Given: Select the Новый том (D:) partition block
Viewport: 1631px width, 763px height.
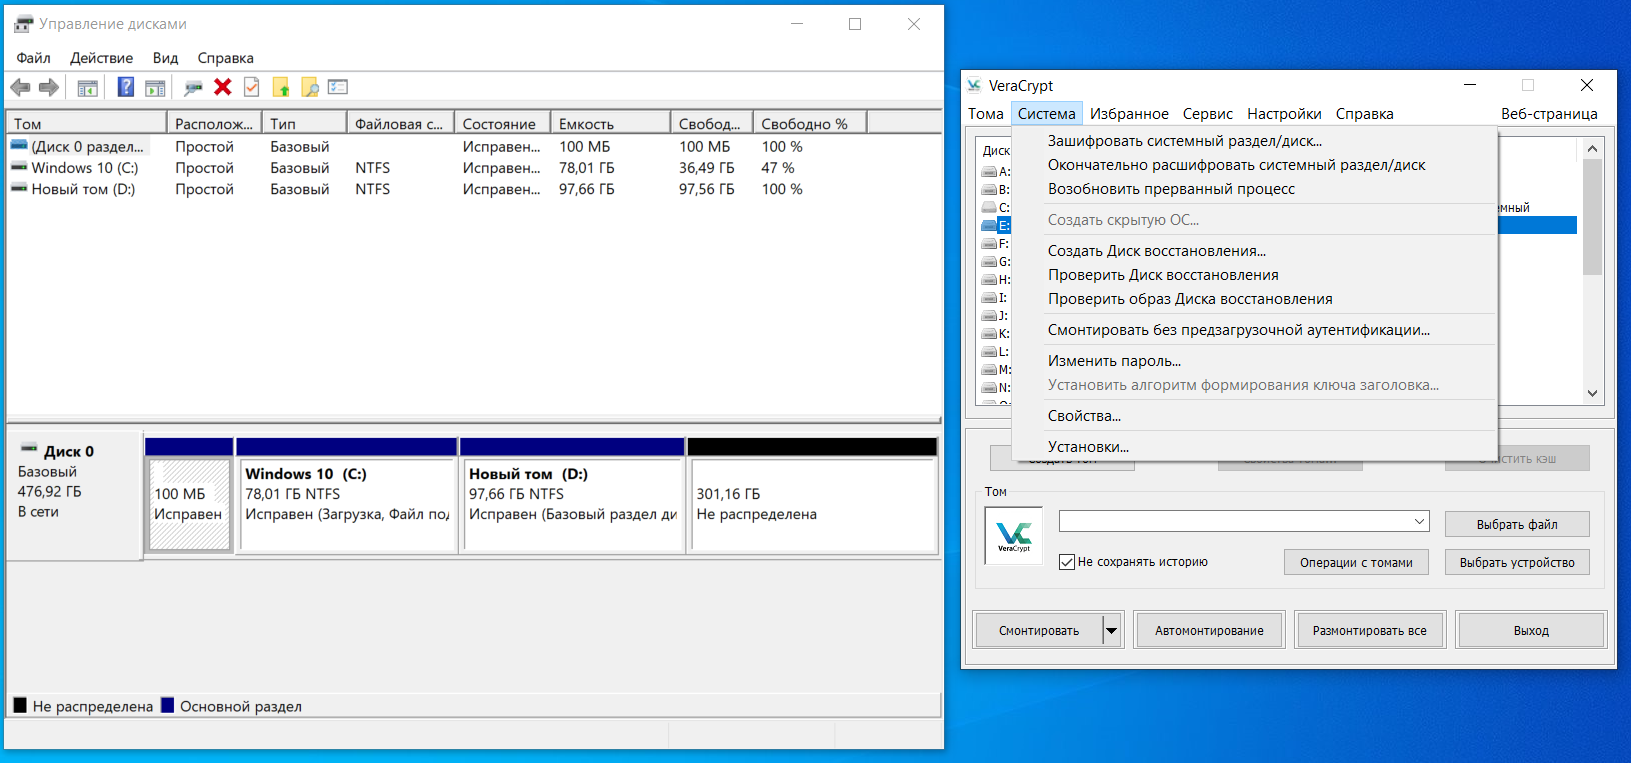Looking at the screenshot, I should (572, 495).
